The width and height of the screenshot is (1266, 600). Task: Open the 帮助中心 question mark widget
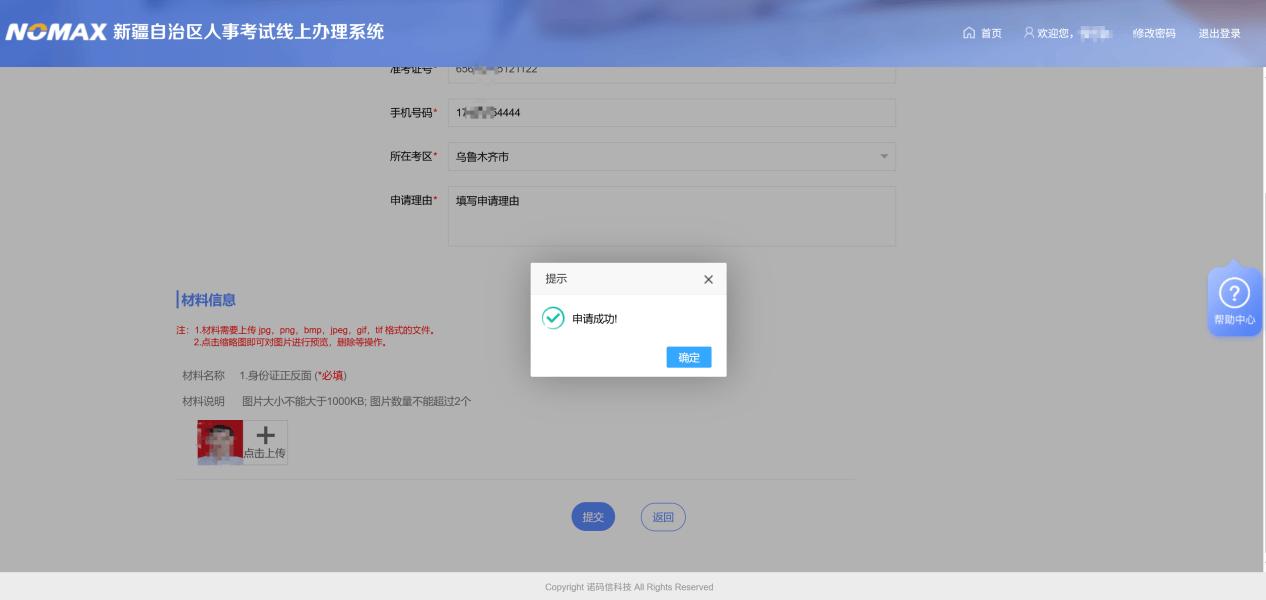pos(1234,295)
